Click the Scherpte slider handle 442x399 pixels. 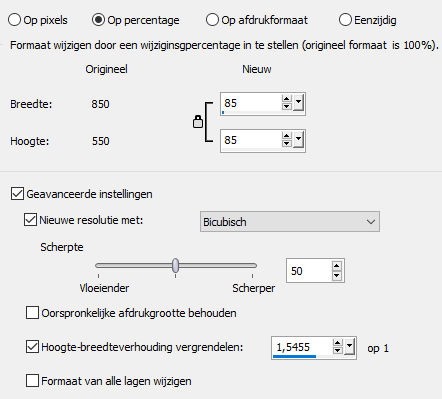point(176,266)
